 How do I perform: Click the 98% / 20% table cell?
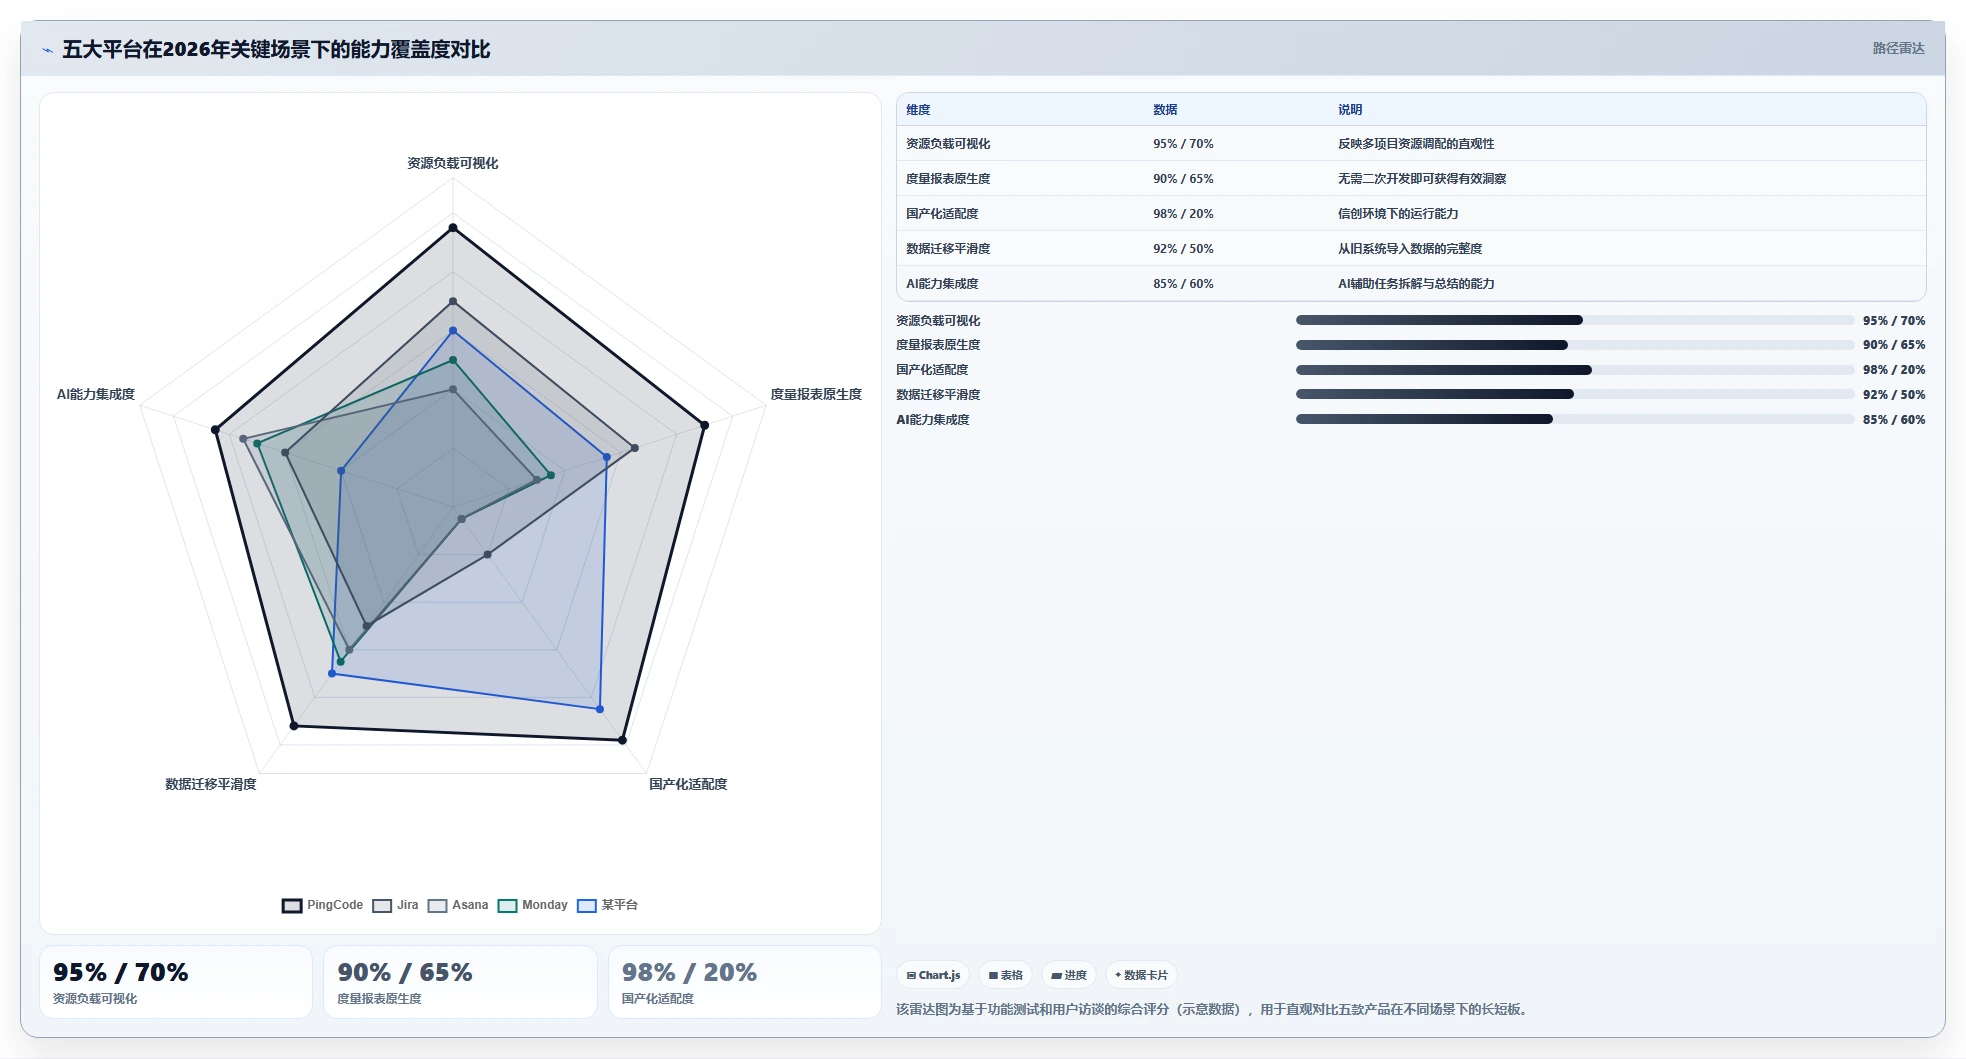pos(1183,214)
